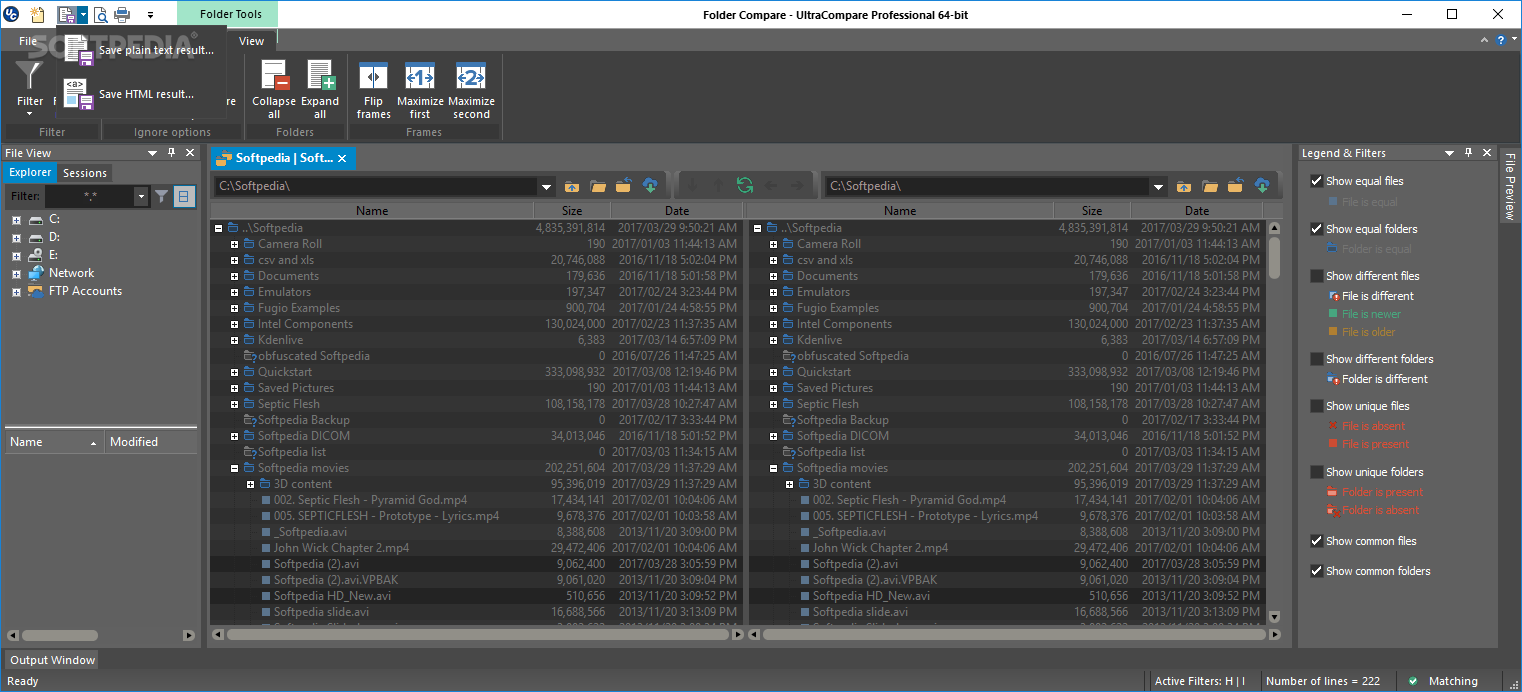Open the Output Window tab
This screenshot has width=1522, height=692.
point(53,660)
